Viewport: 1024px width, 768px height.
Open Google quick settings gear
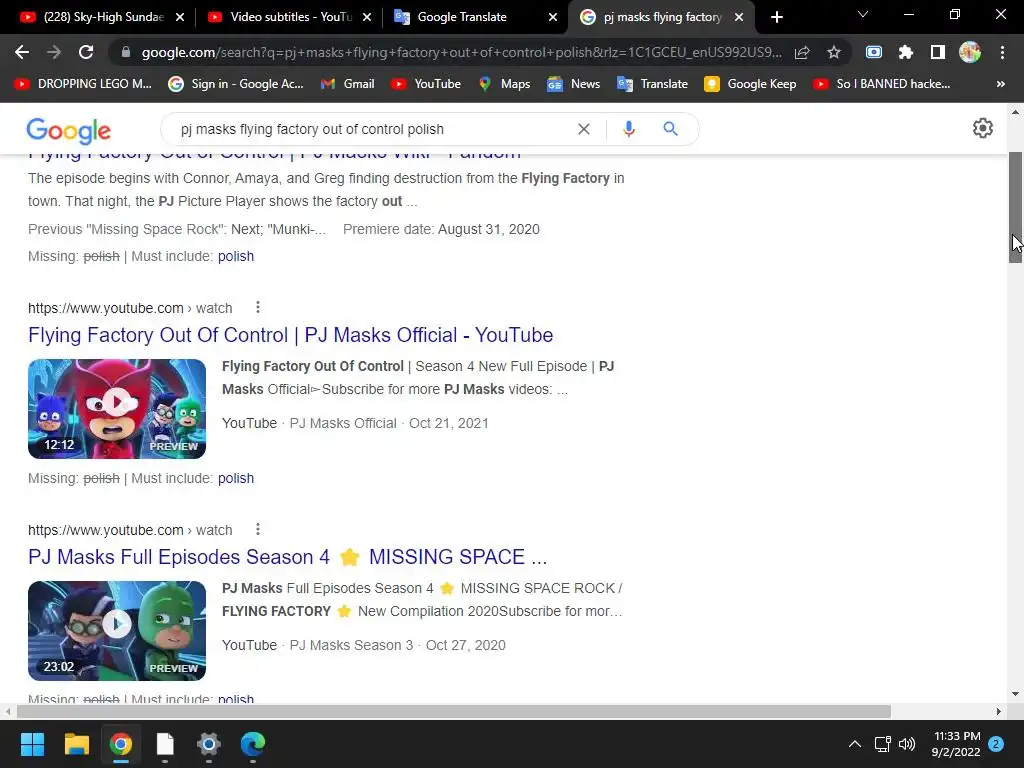tap(982, 128)
